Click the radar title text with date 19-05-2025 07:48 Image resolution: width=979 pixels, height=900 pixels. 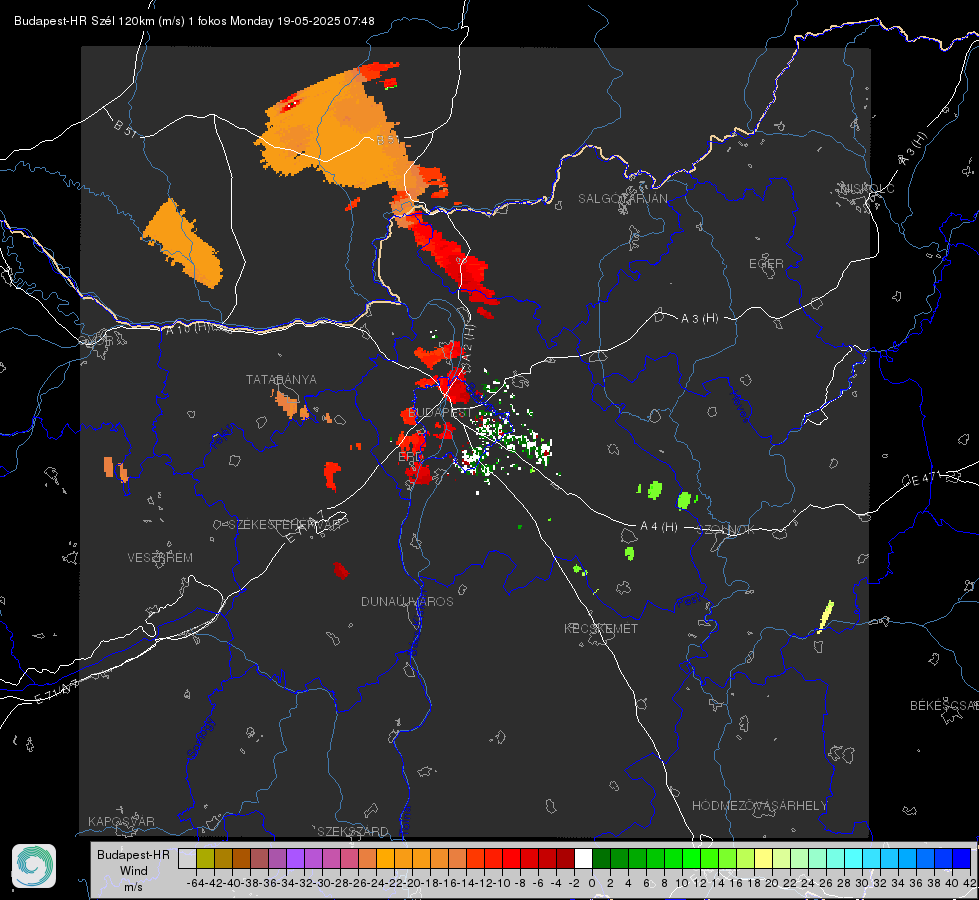pyautogui.click(x=194, y=21)
